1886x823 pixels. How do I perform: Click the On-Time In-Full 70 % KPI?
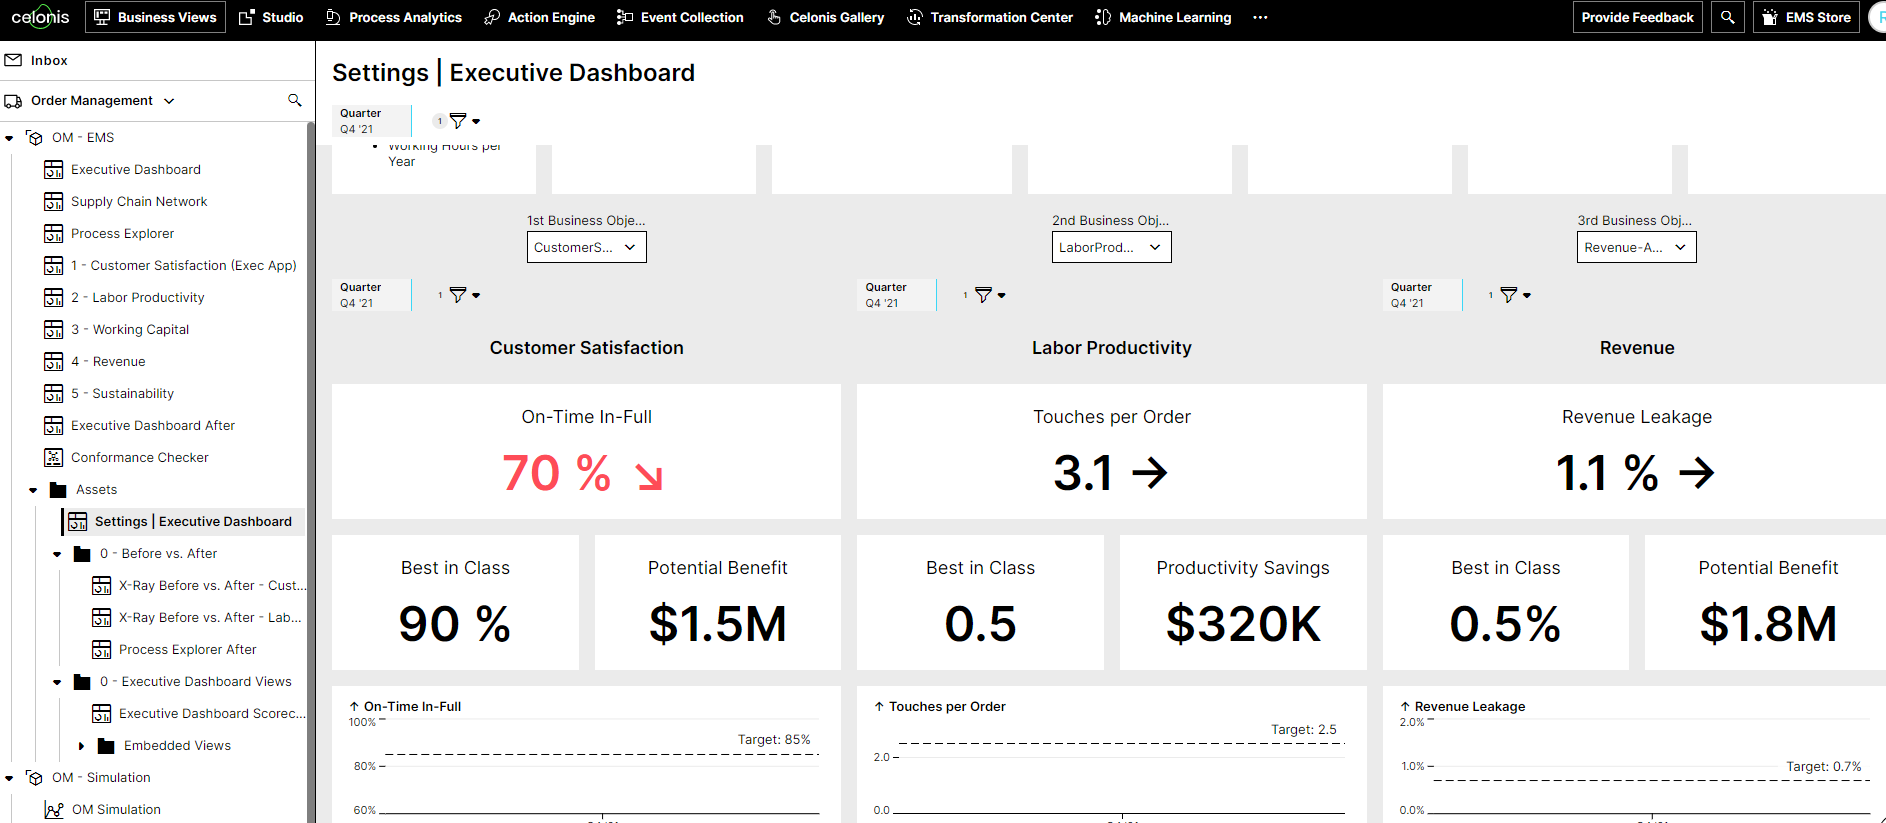coord(586,452)
